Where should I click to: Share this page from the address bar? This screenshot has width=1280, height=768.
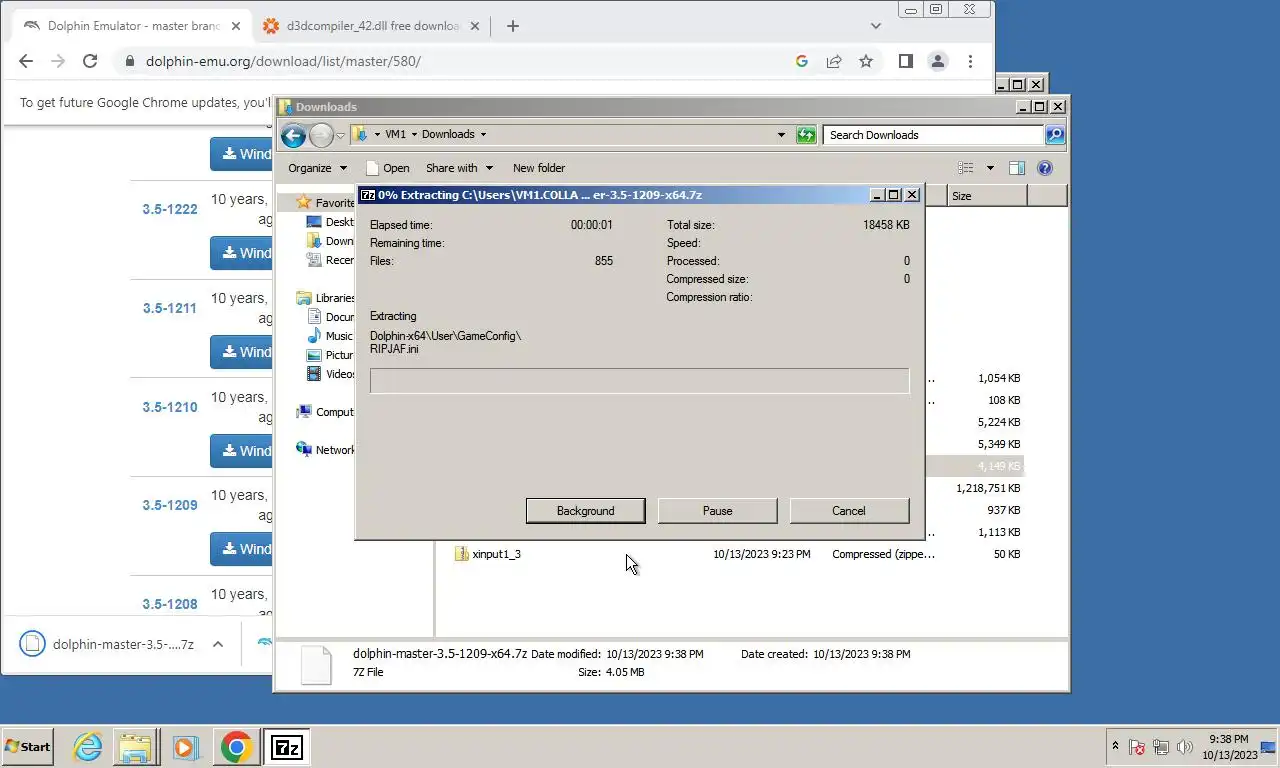[834, 61]
